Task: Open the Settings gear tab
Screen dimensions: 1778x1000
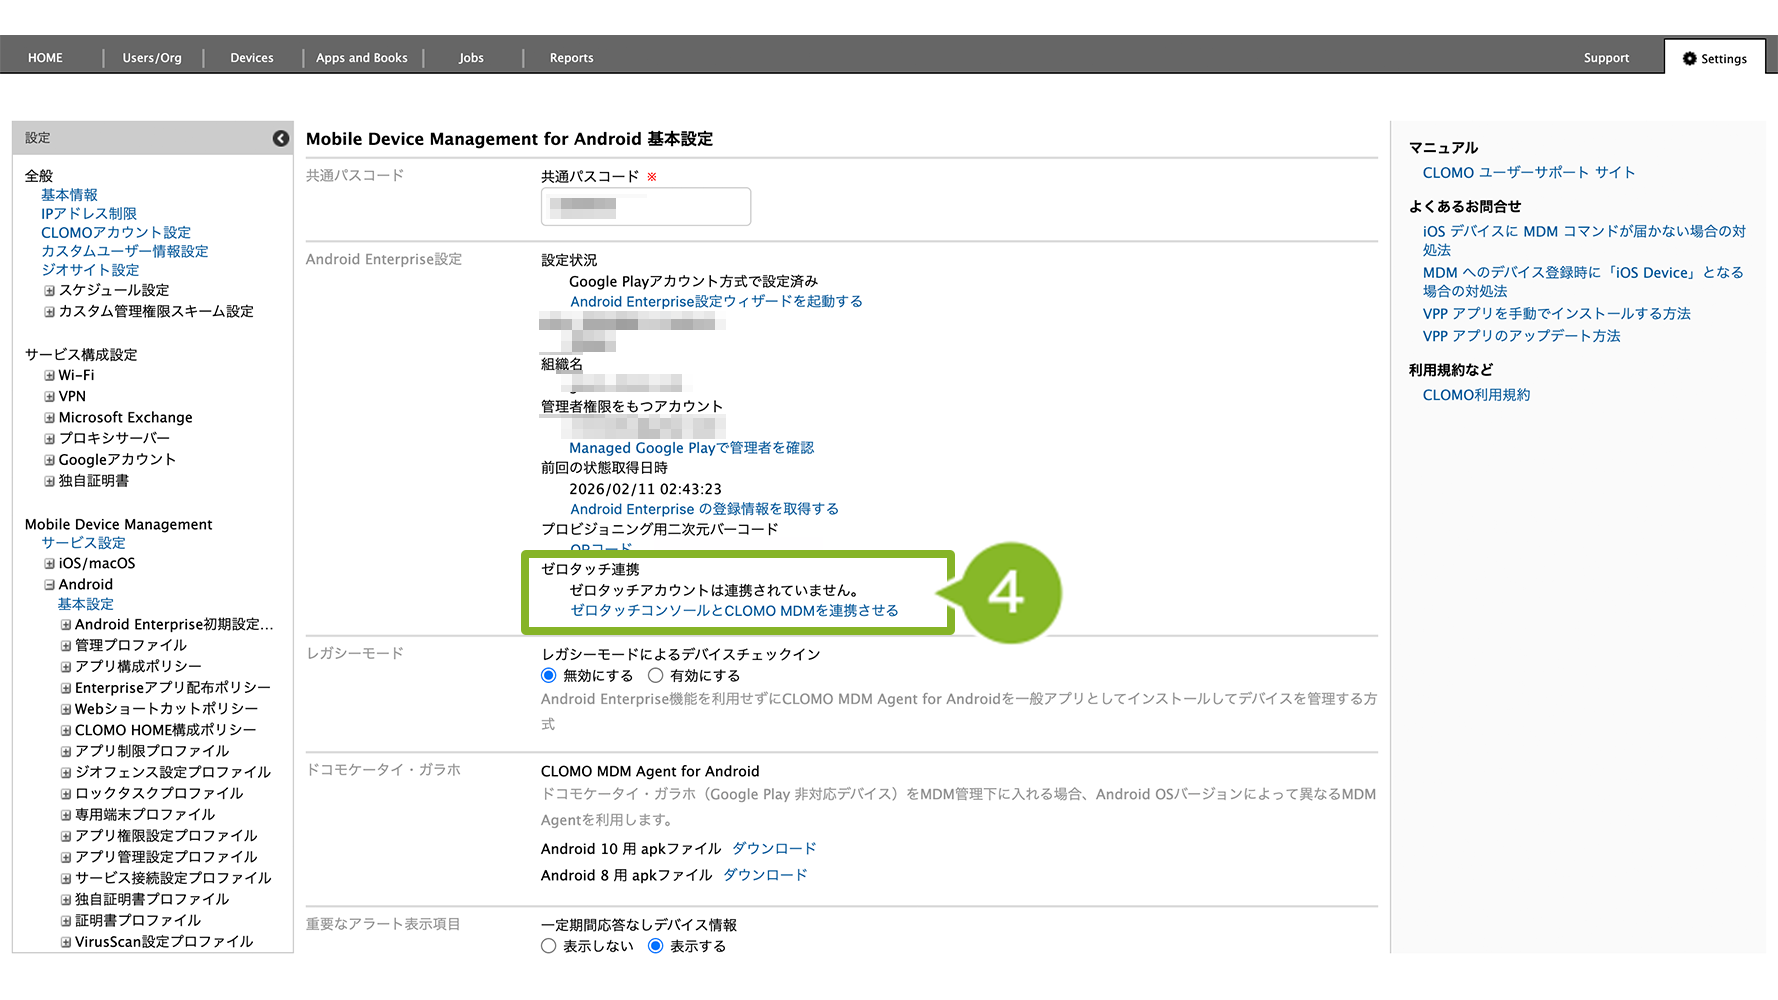Action: [1714, 58]
